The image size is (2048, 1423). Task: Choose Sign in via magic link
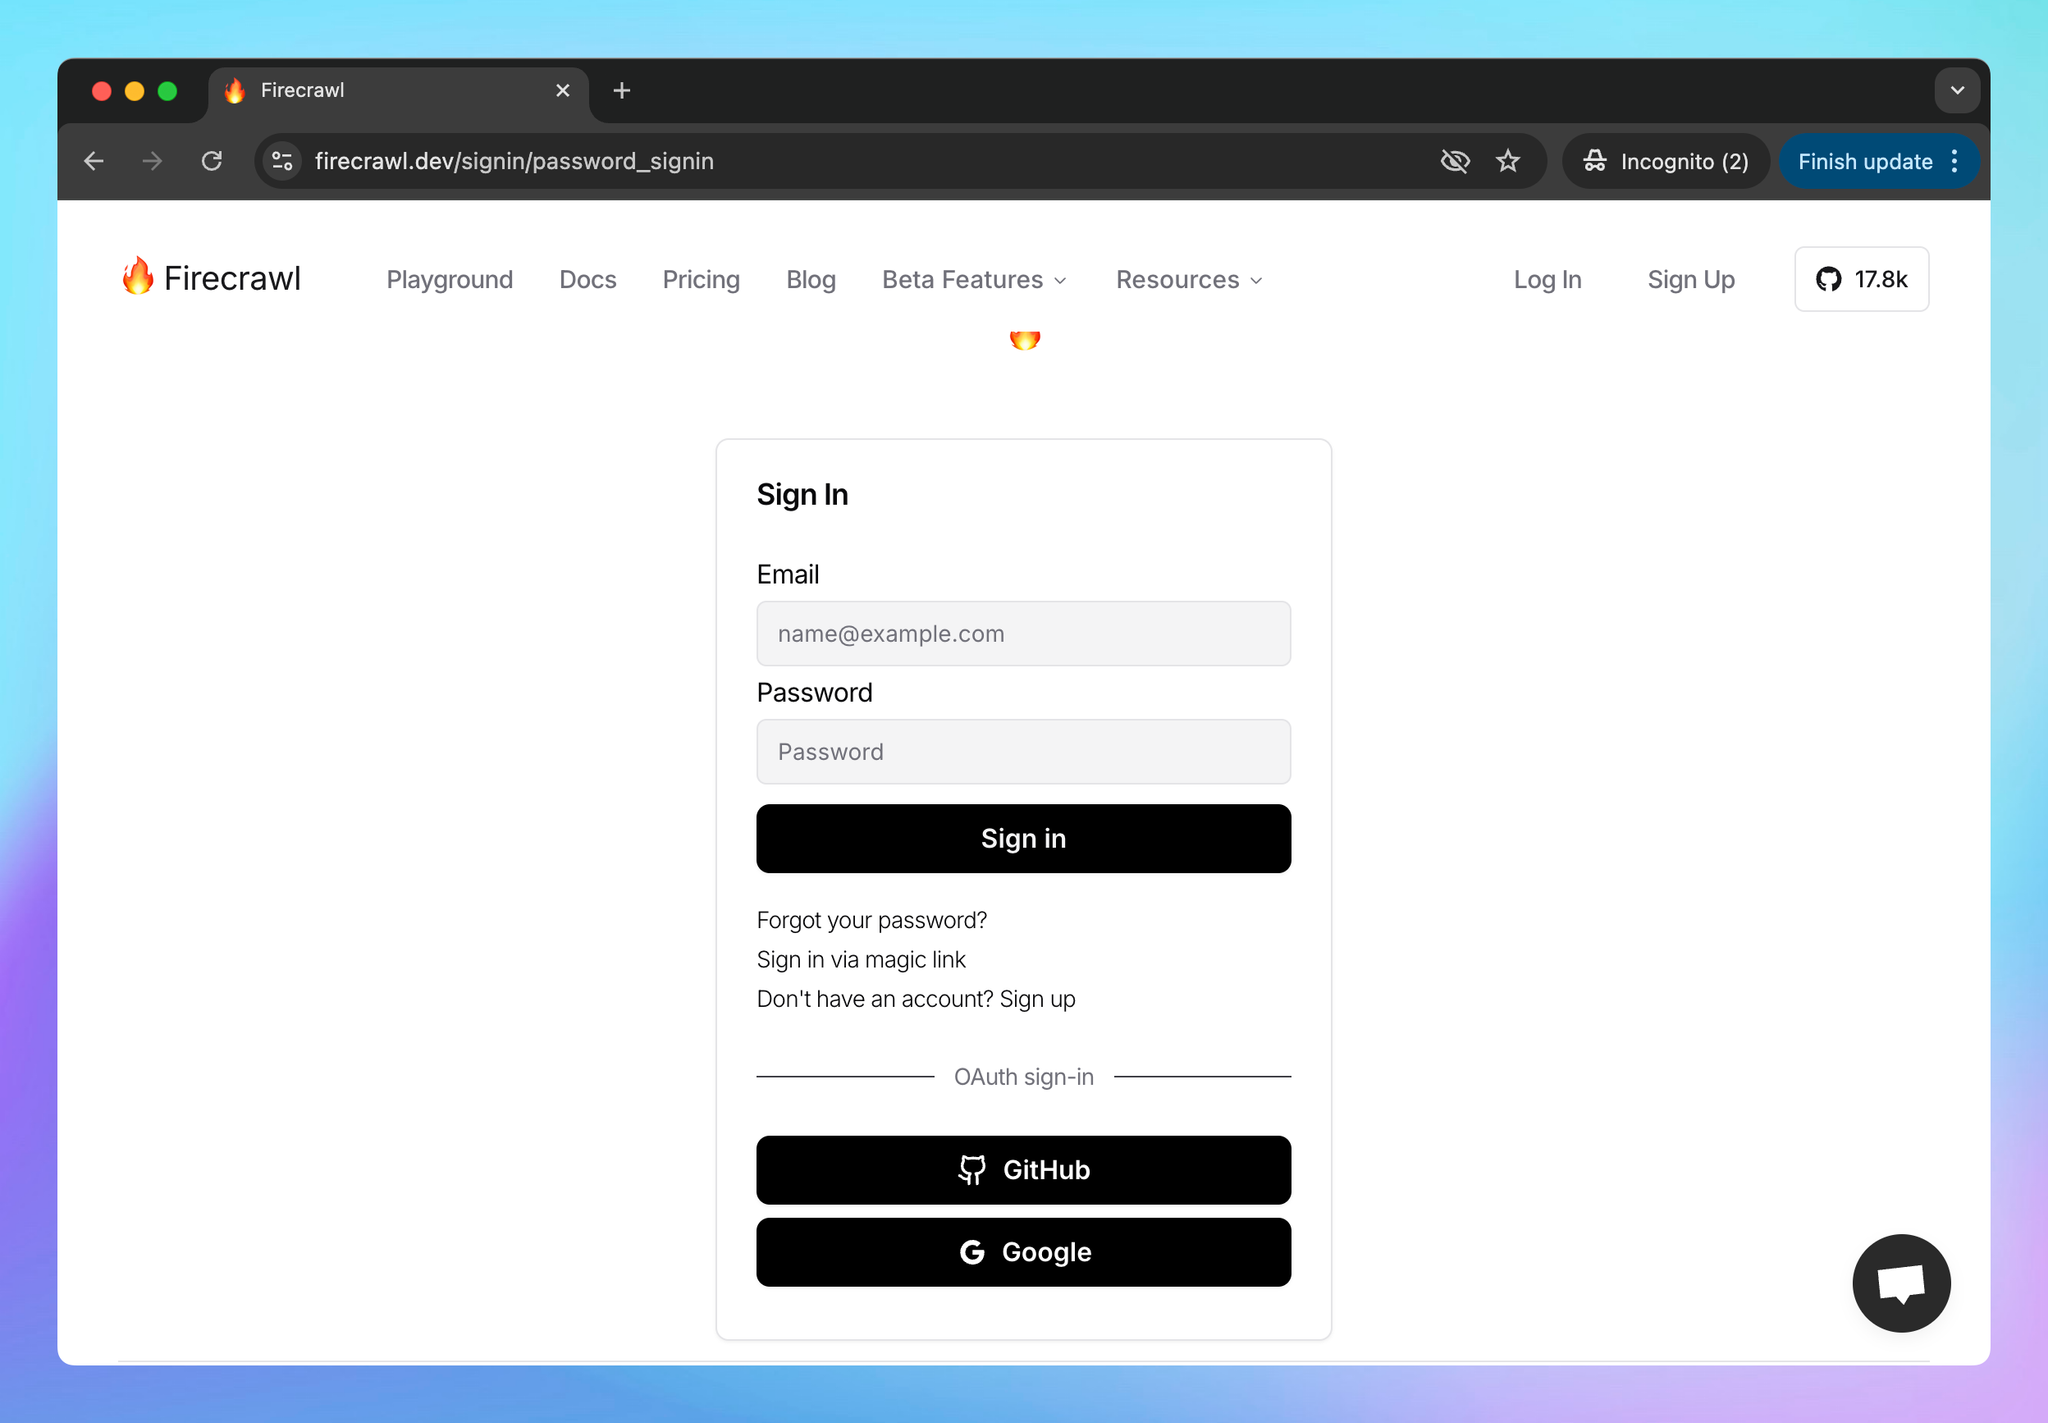pyautogui.click(x=861, y=959)
